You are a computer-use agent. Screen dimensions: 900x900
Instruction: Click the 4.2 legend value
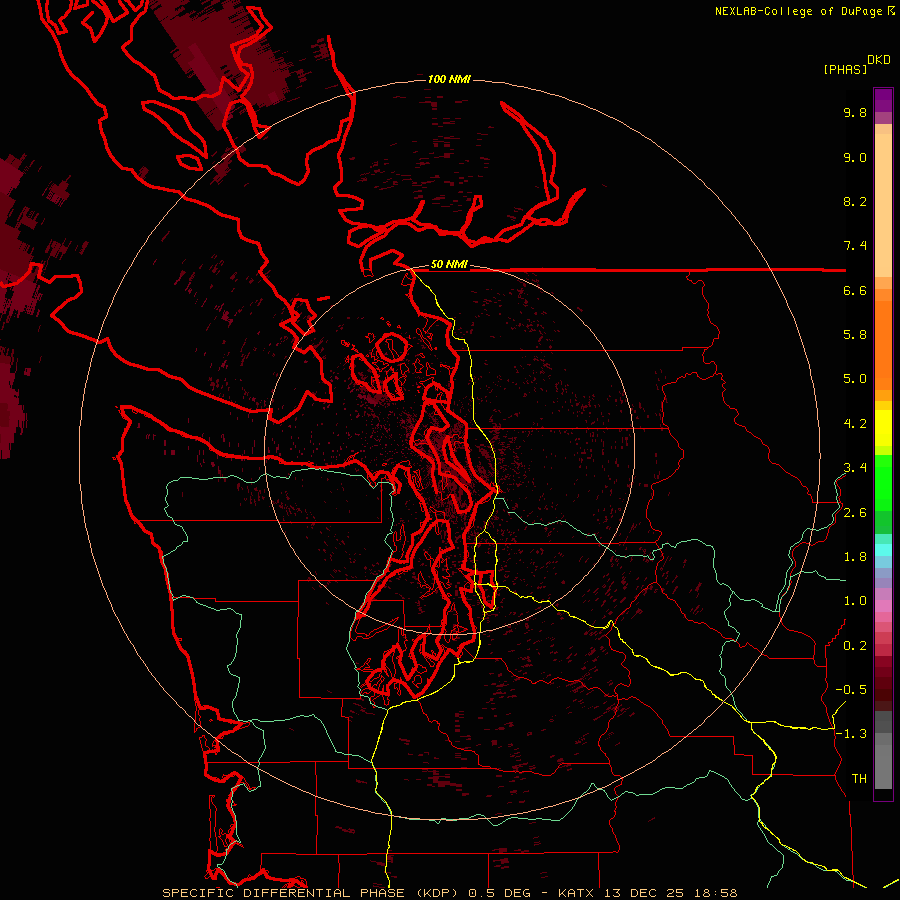[x=855, y=424]
